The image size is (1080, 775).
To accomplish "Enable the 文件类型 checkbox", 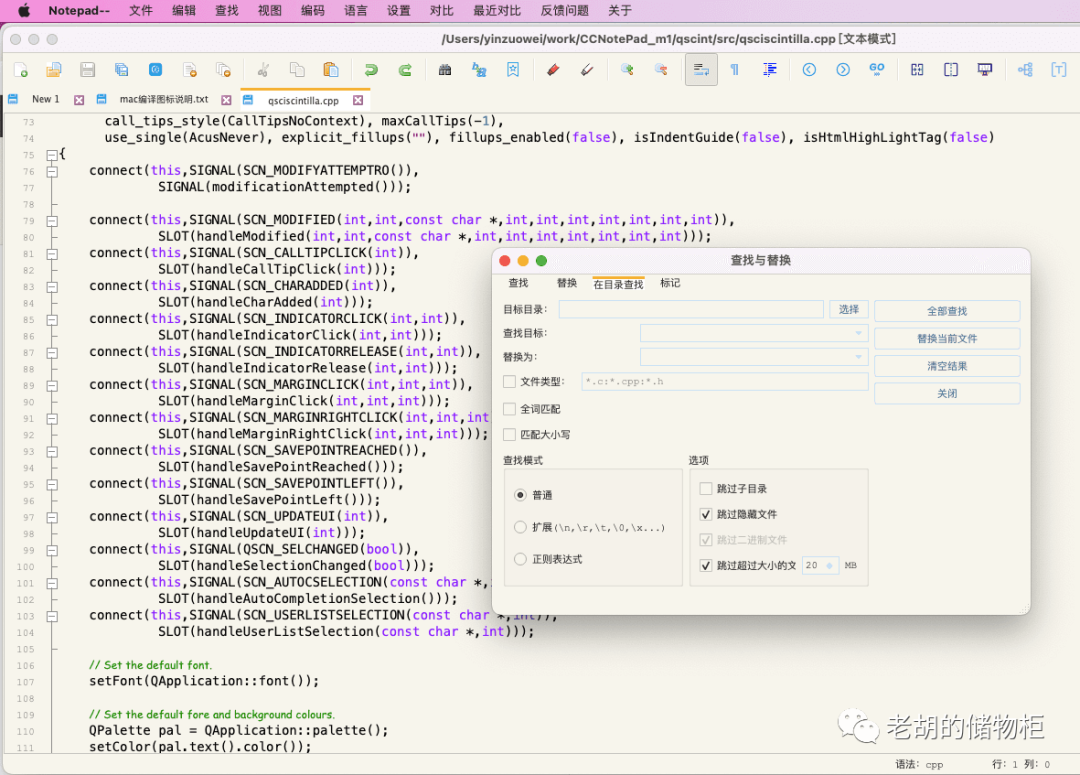I will click(x=510, y=382).
